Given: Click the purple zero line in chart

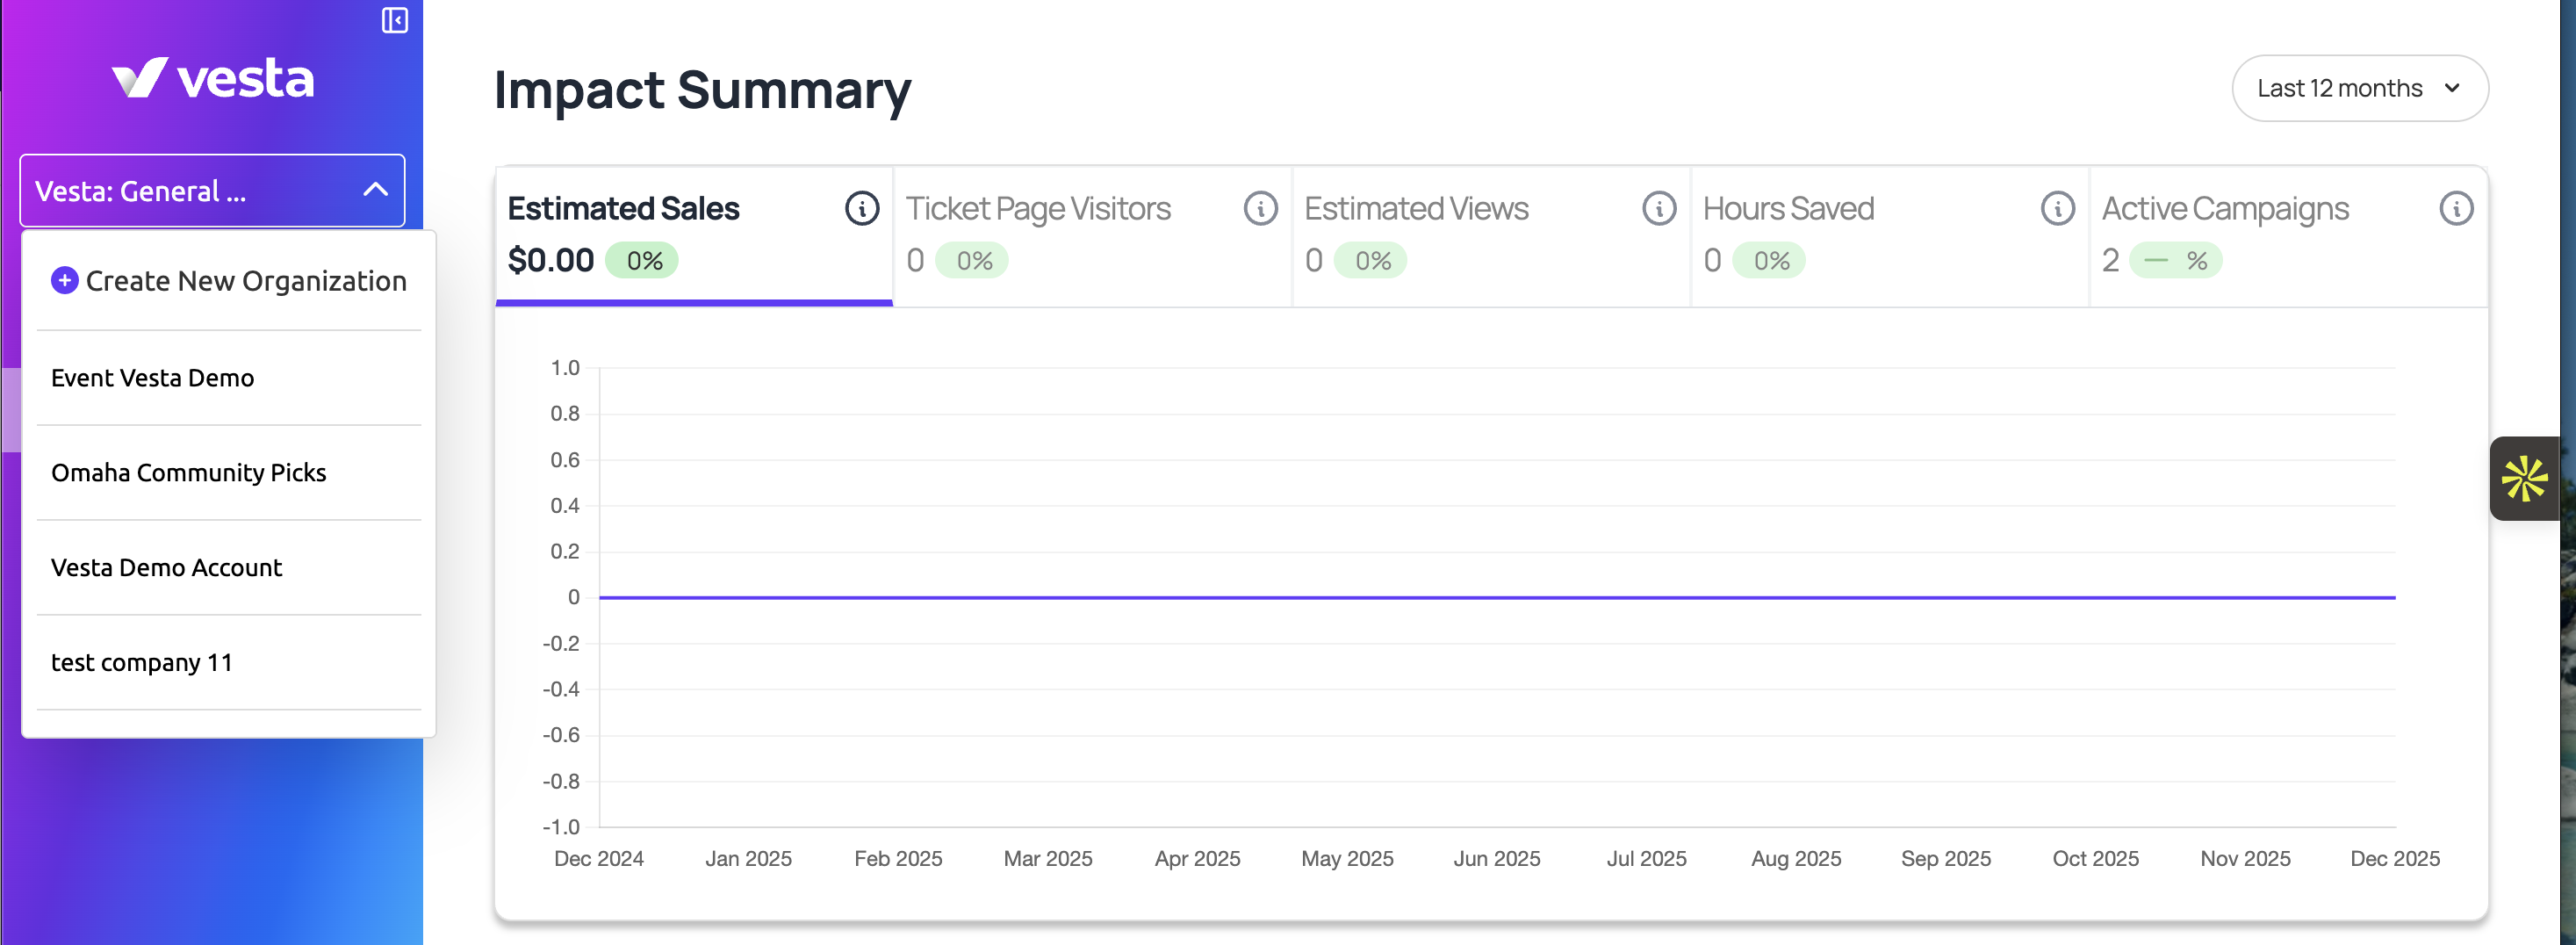Looking at the screenshot, I should click(1497, 597).
